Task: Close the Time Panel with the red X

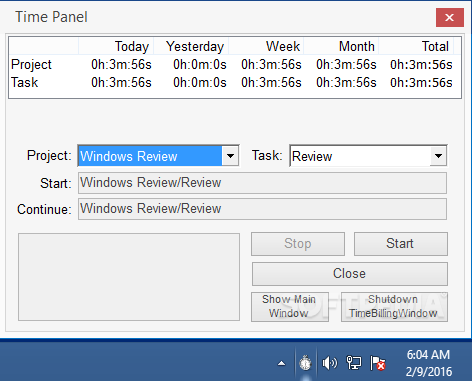Action: 450,17
